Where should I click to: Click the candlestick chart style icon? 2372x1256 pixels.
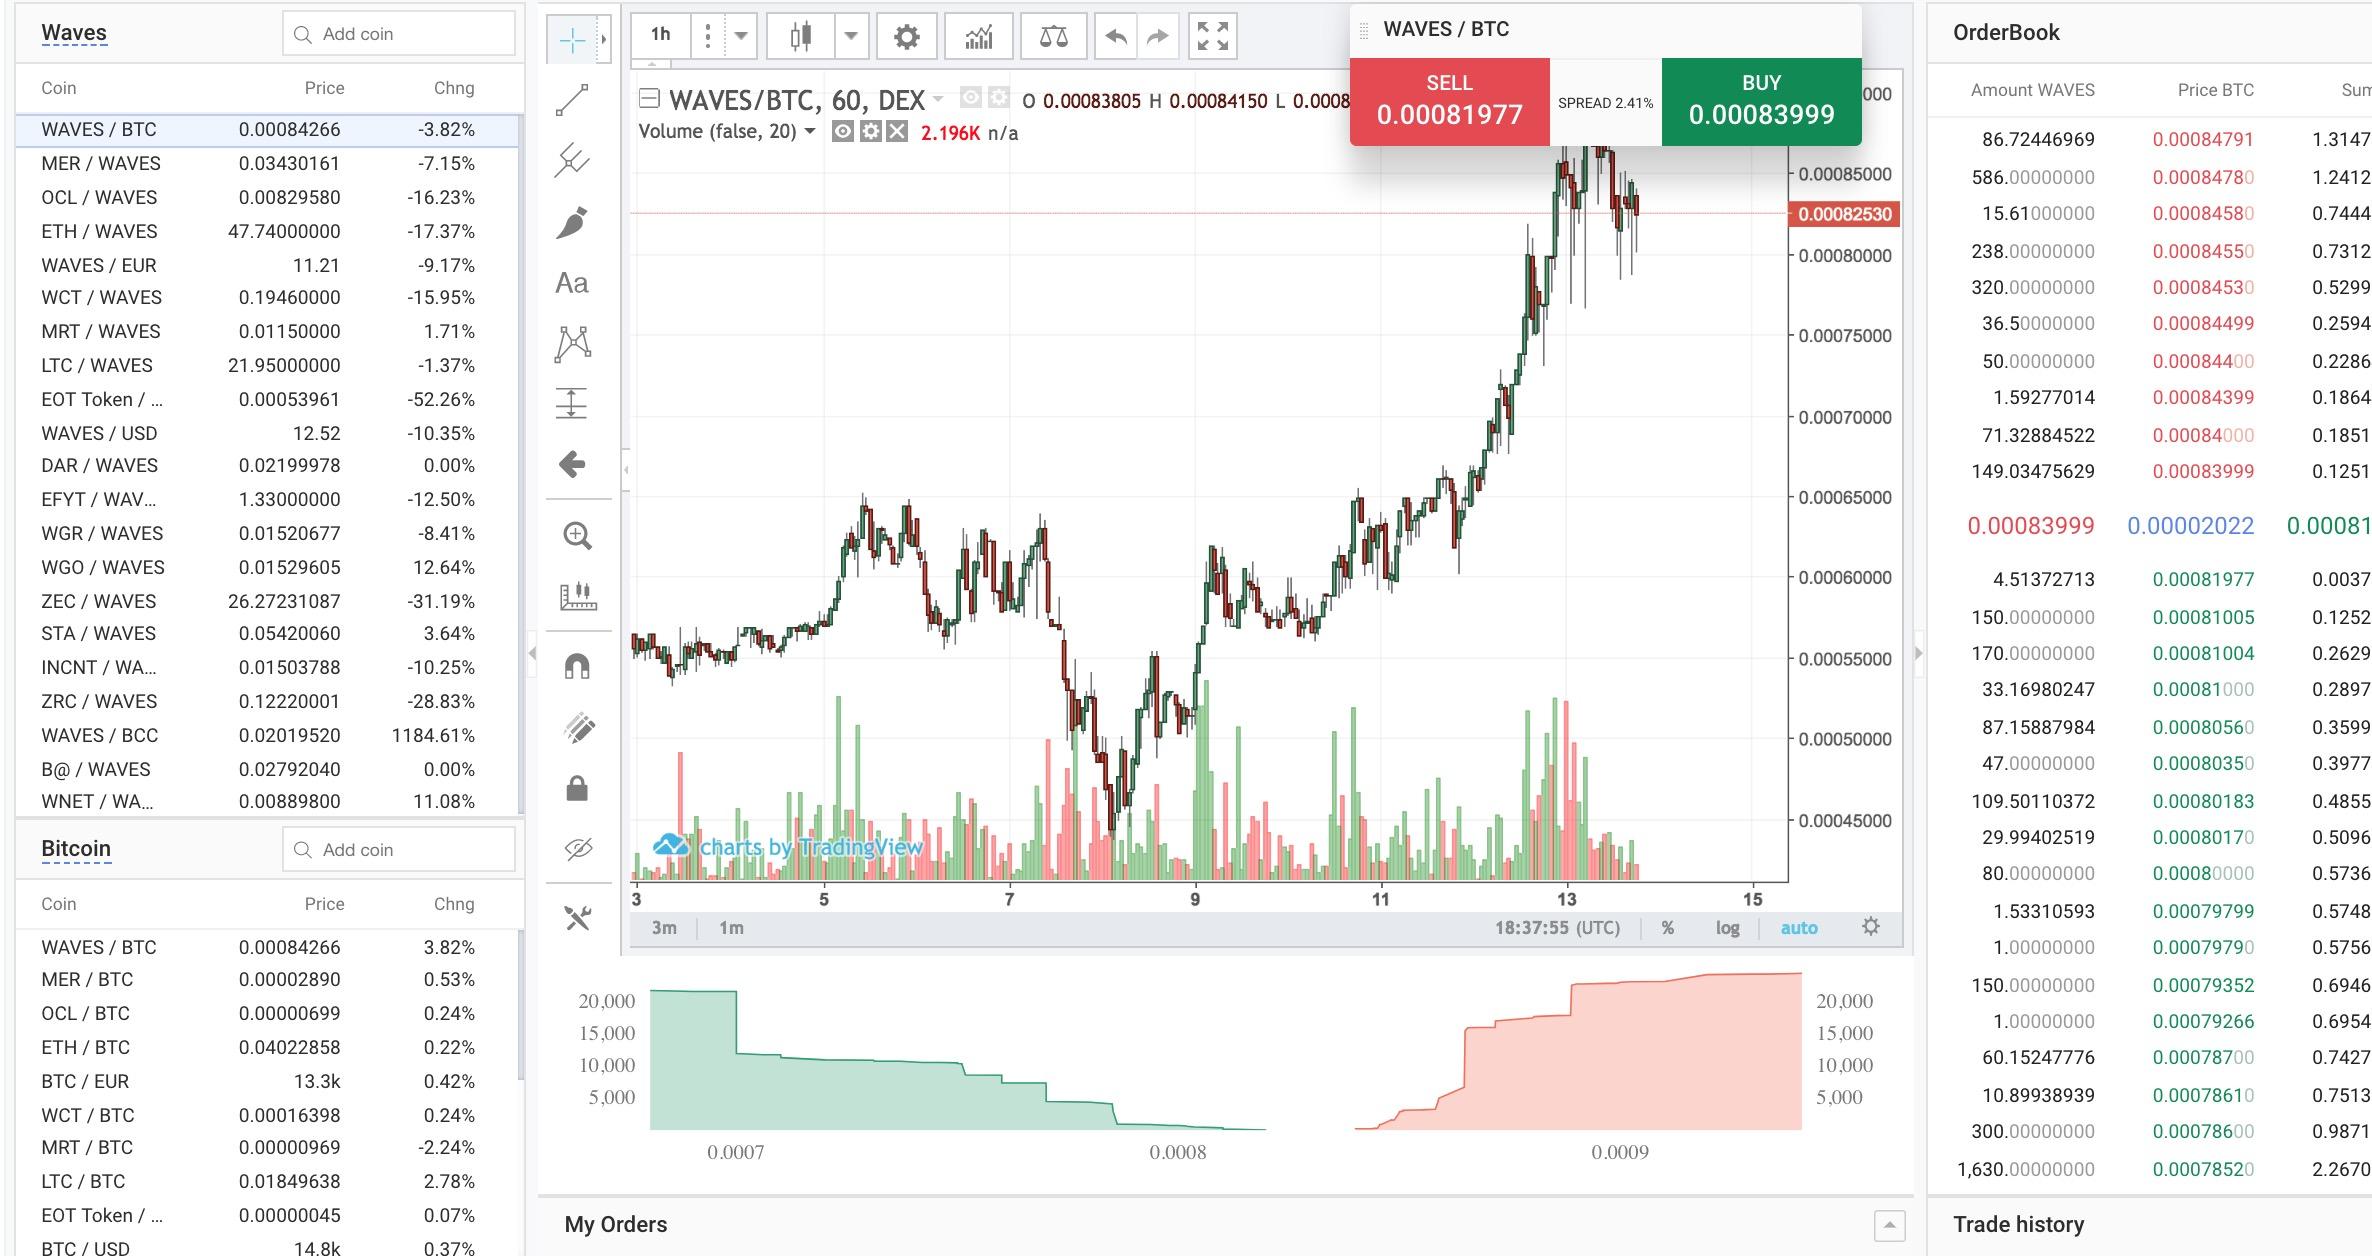click(800, 37)
